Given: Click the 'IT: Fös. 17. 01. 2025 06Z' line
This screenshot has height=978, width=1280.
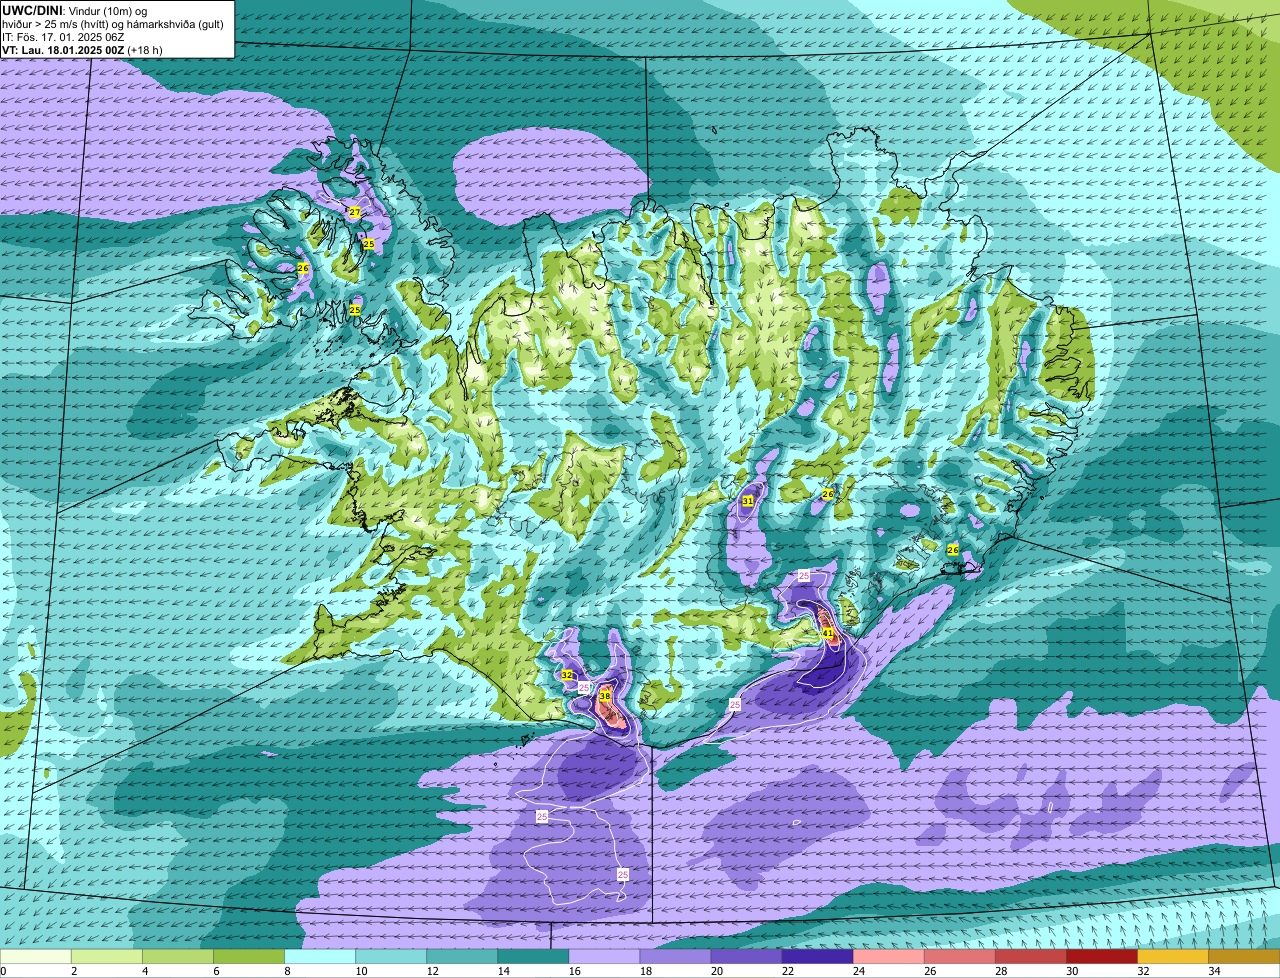Looking at the screenshot, I should coord(65,37).
